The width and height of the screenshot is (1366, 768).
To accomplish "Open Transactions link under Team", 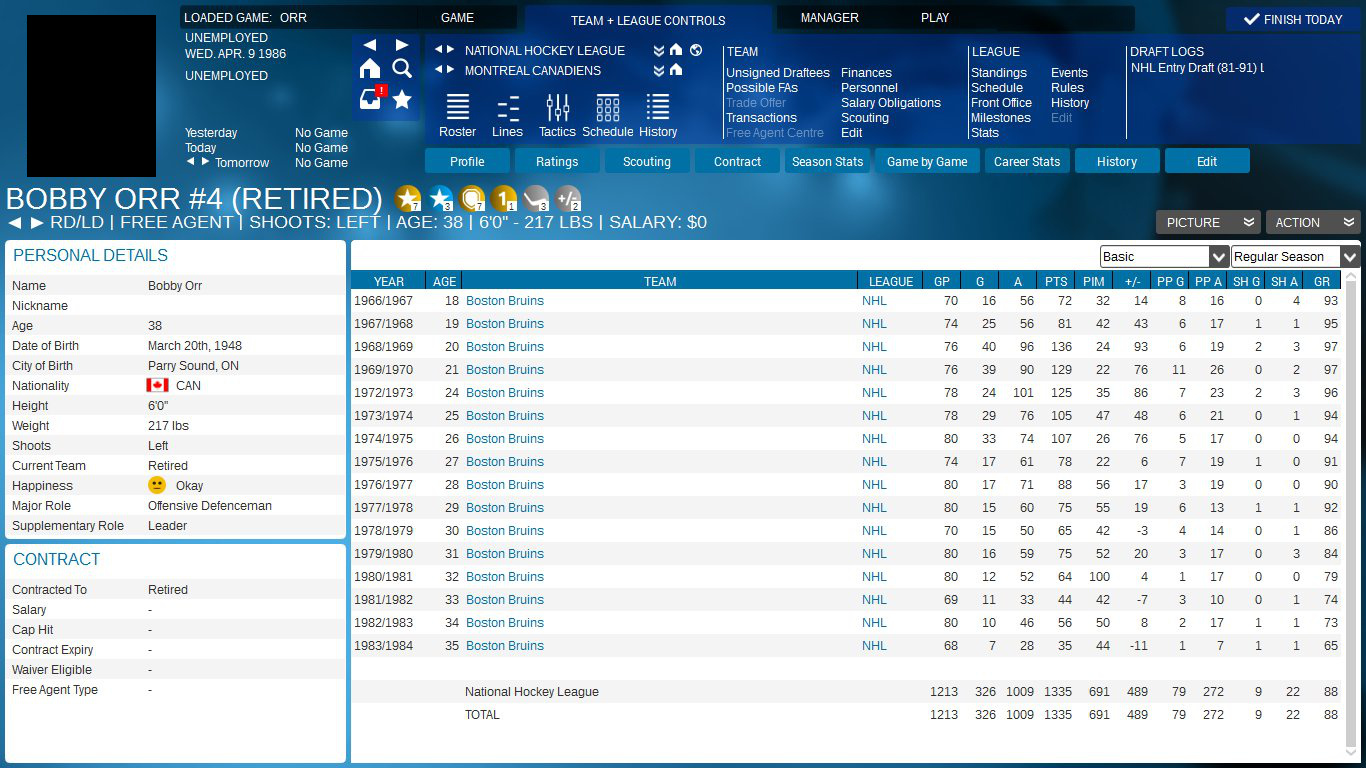I will pyautogui.click(x=761, y=118).
